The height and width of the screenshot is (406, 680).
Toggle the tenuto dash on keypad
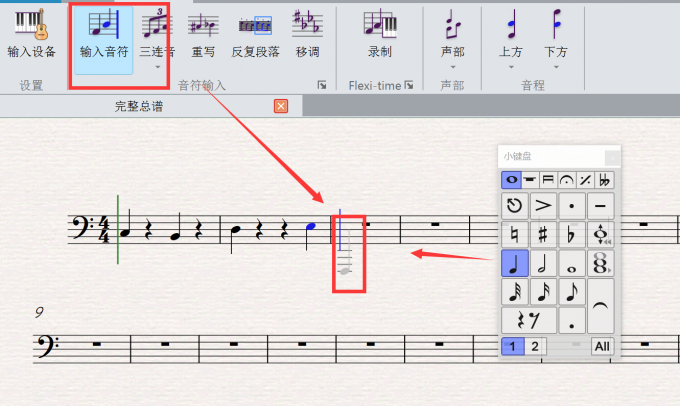[601, 206]
